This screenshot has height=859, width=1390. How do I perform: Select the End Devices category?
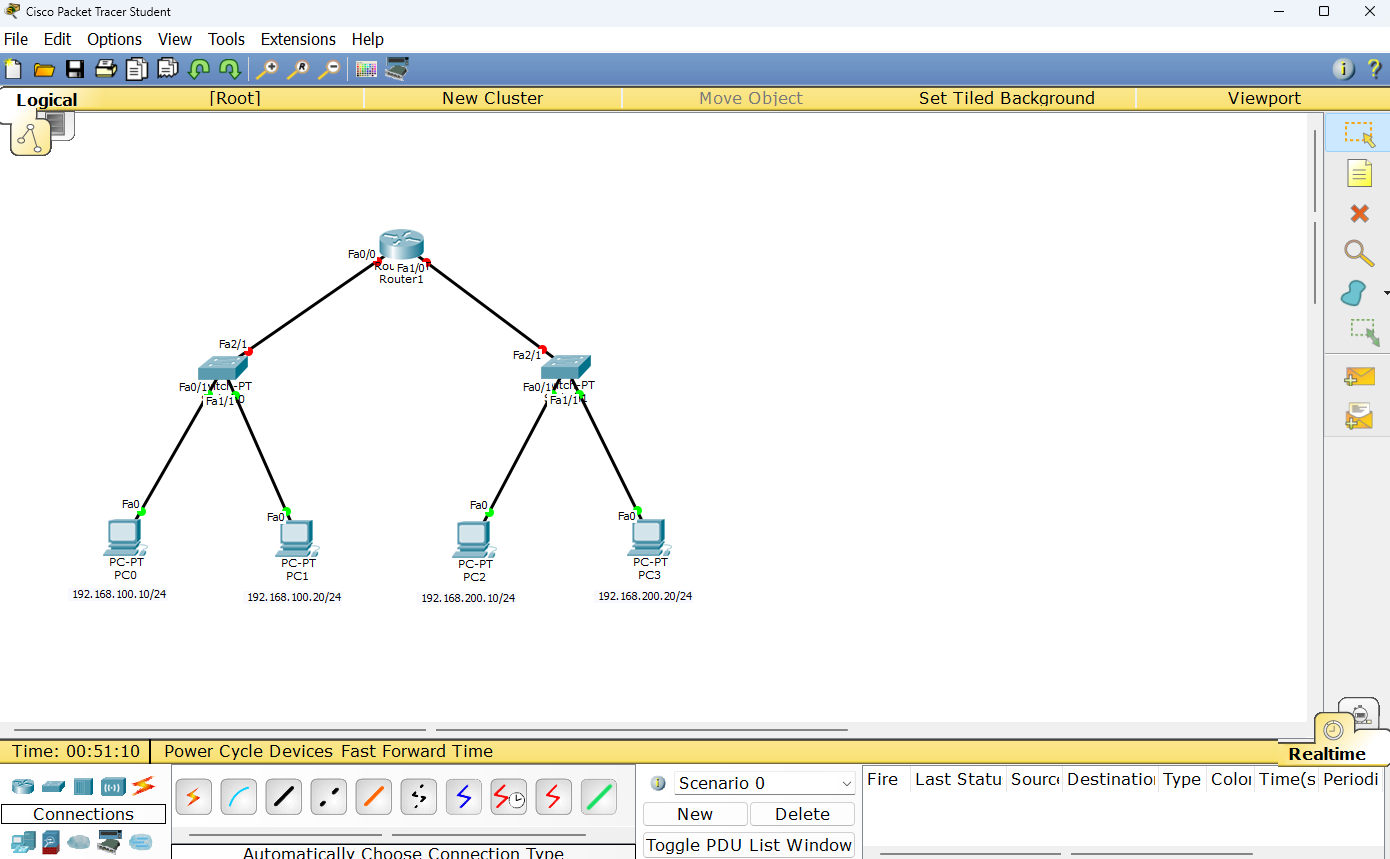tap(23, 842)
